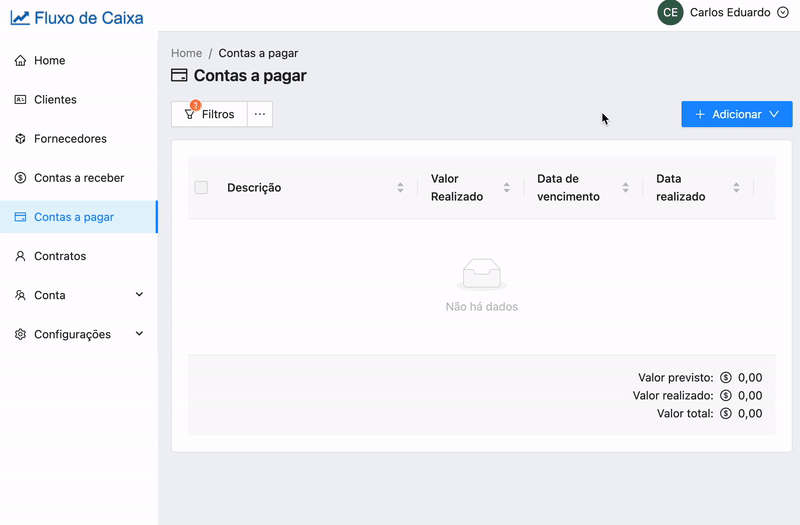Screen dimensions: 800x525
Task: Click the Data realizado column header text
Action: tap(681, 188)
